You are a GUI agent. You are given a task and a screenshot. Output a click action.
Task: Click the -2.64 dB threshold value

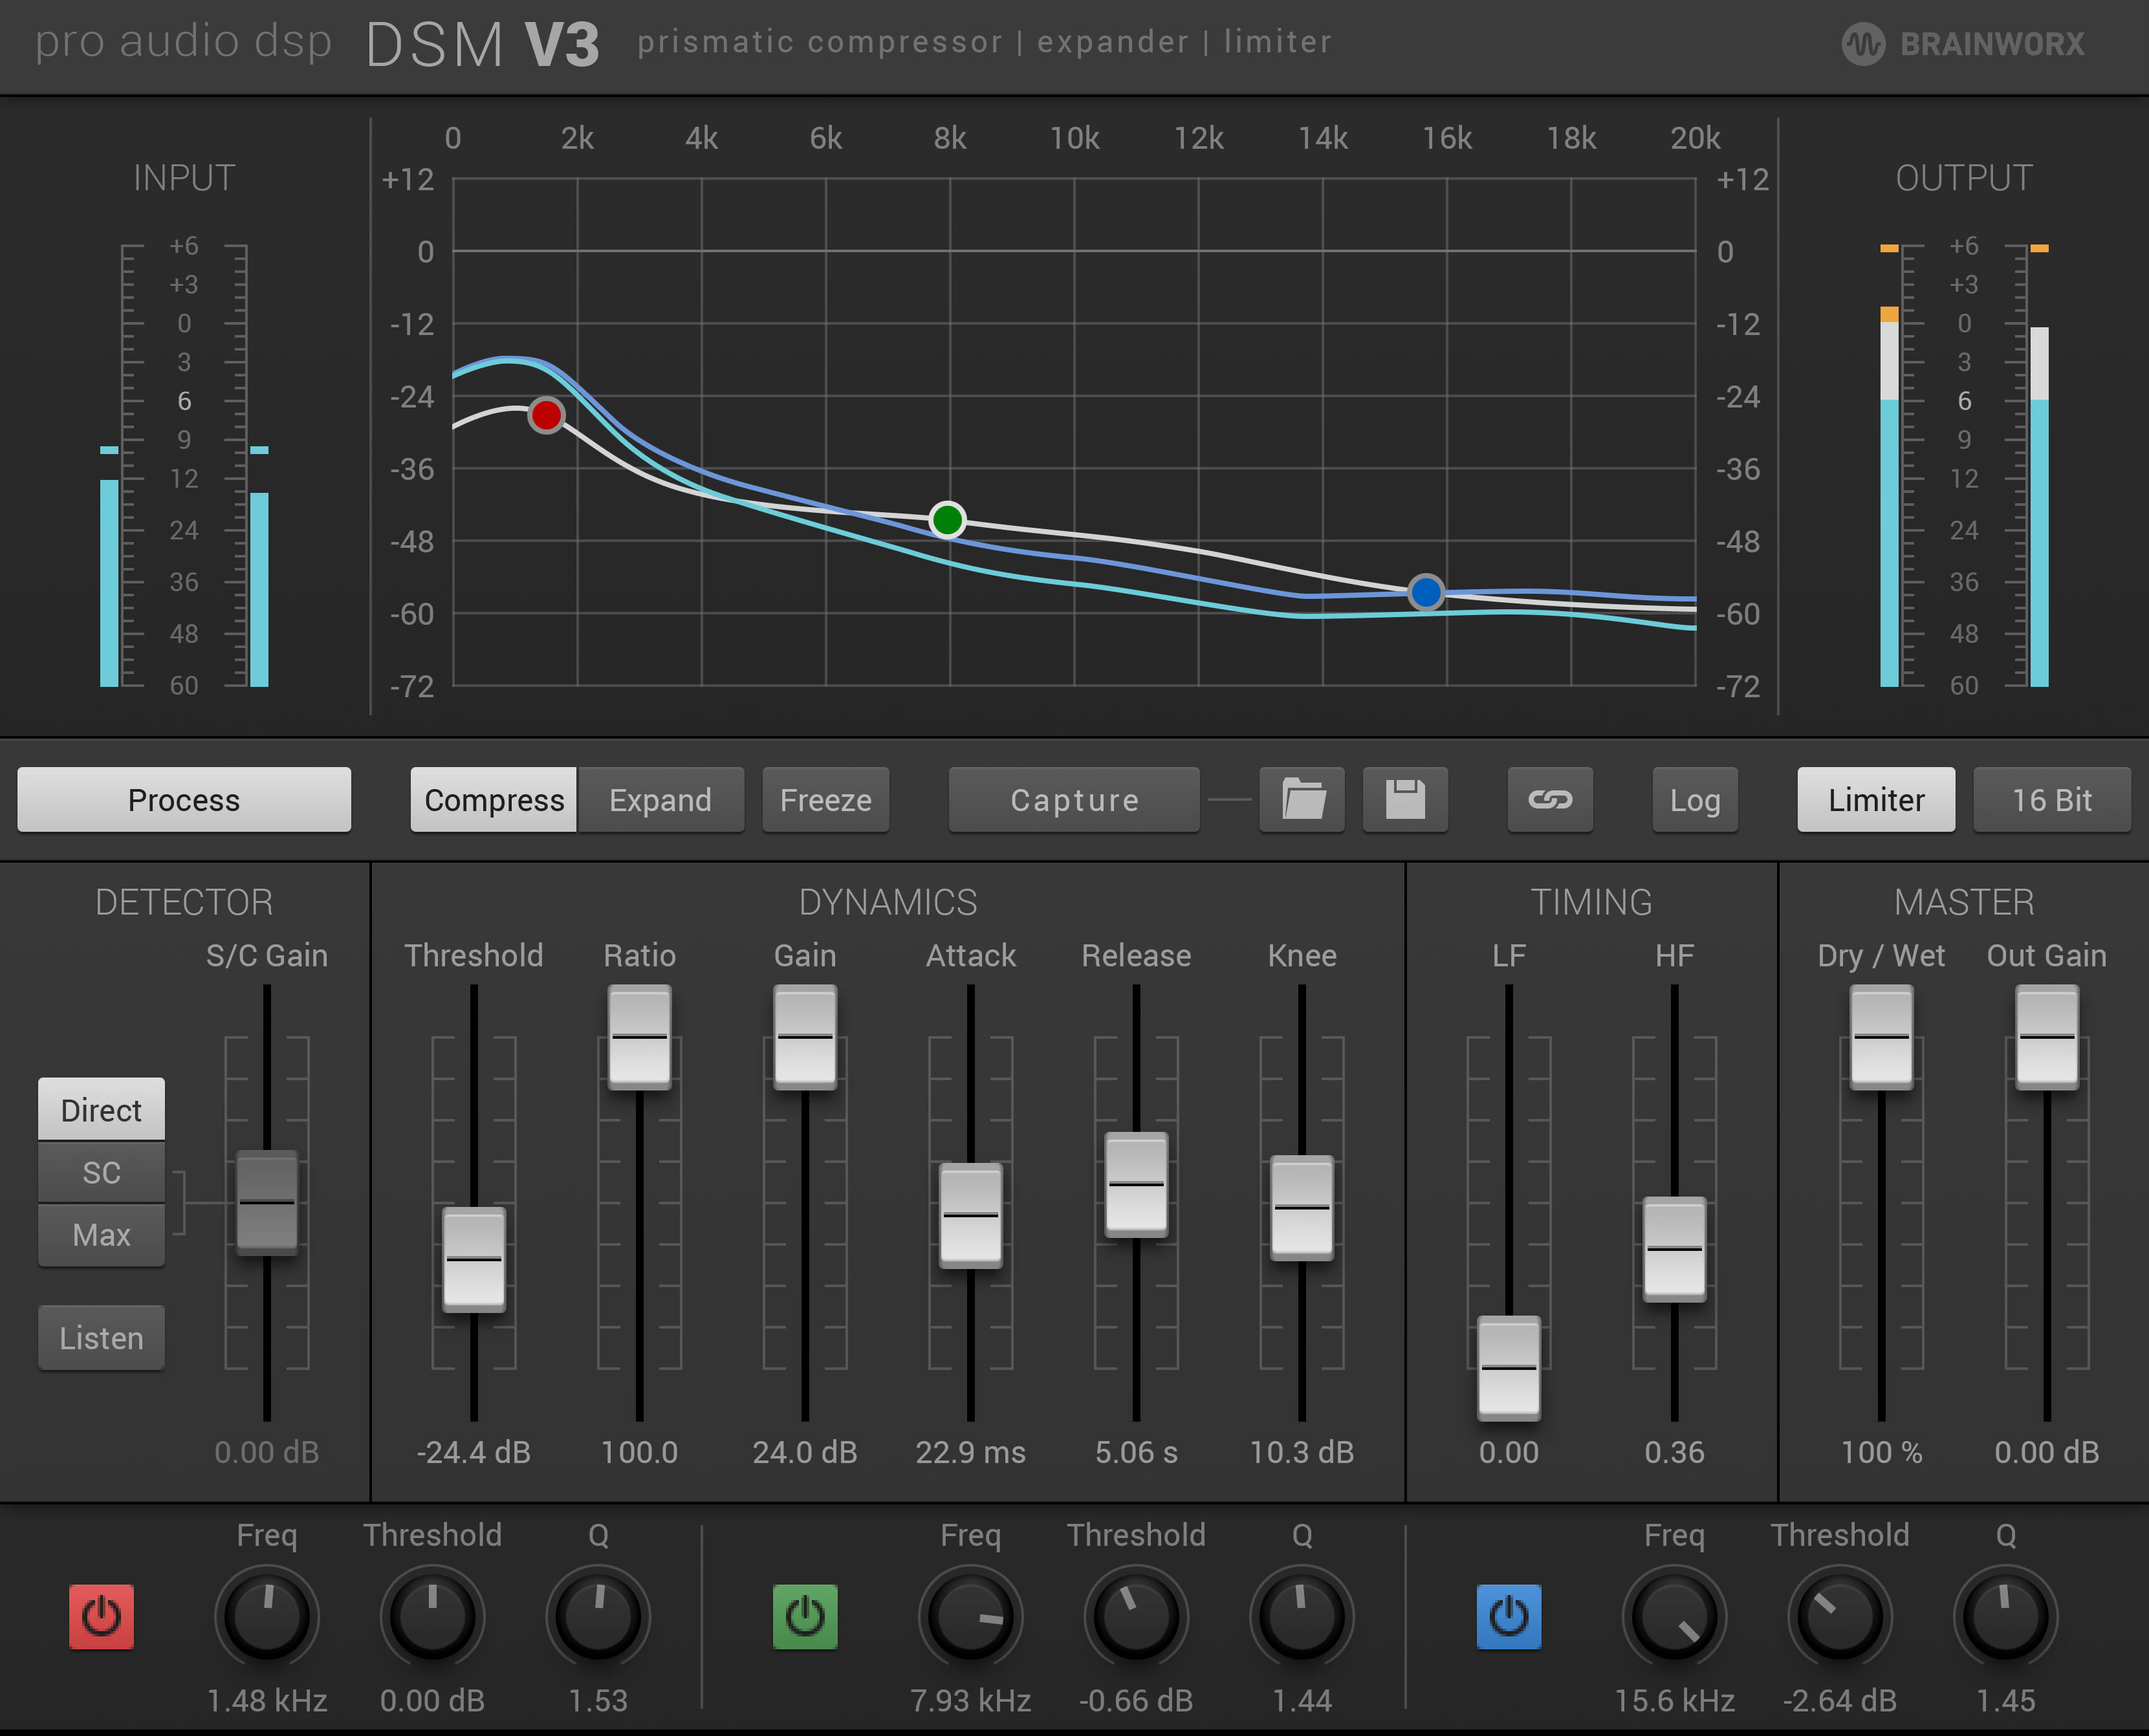click(x=1840, y=1700)
